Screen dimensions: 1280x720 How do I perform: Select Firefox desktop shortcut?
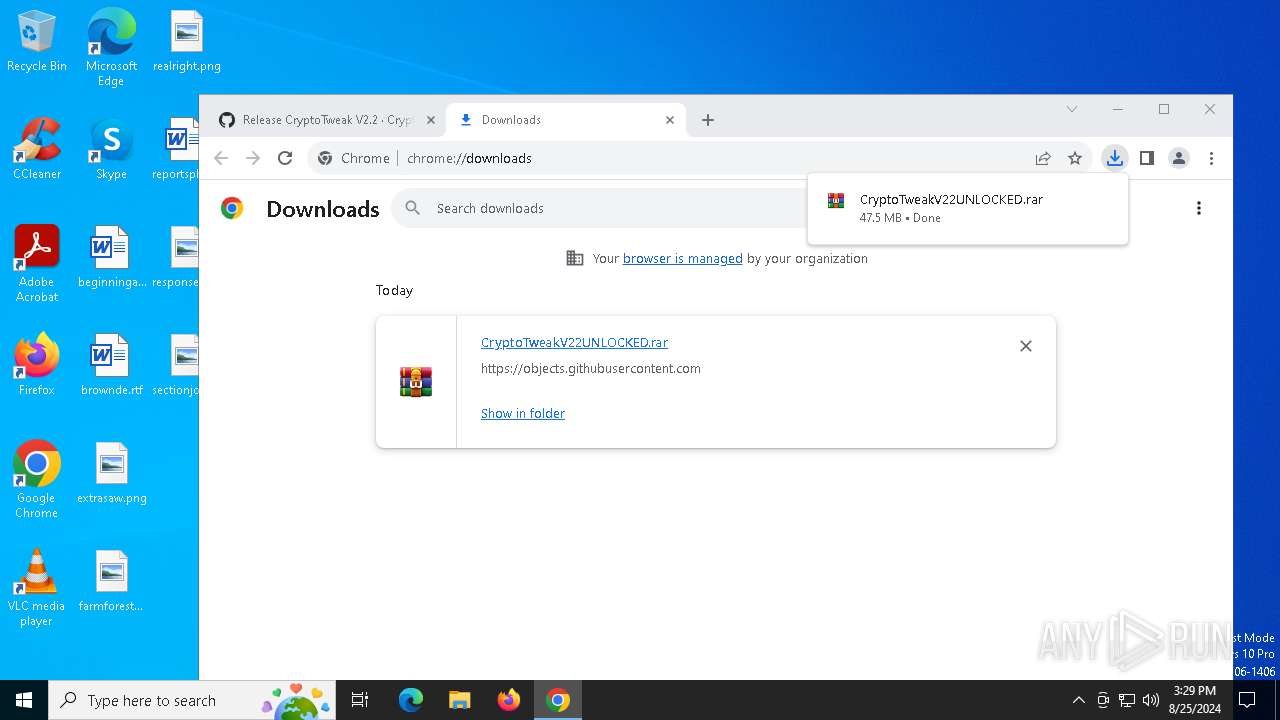(37, 365)
